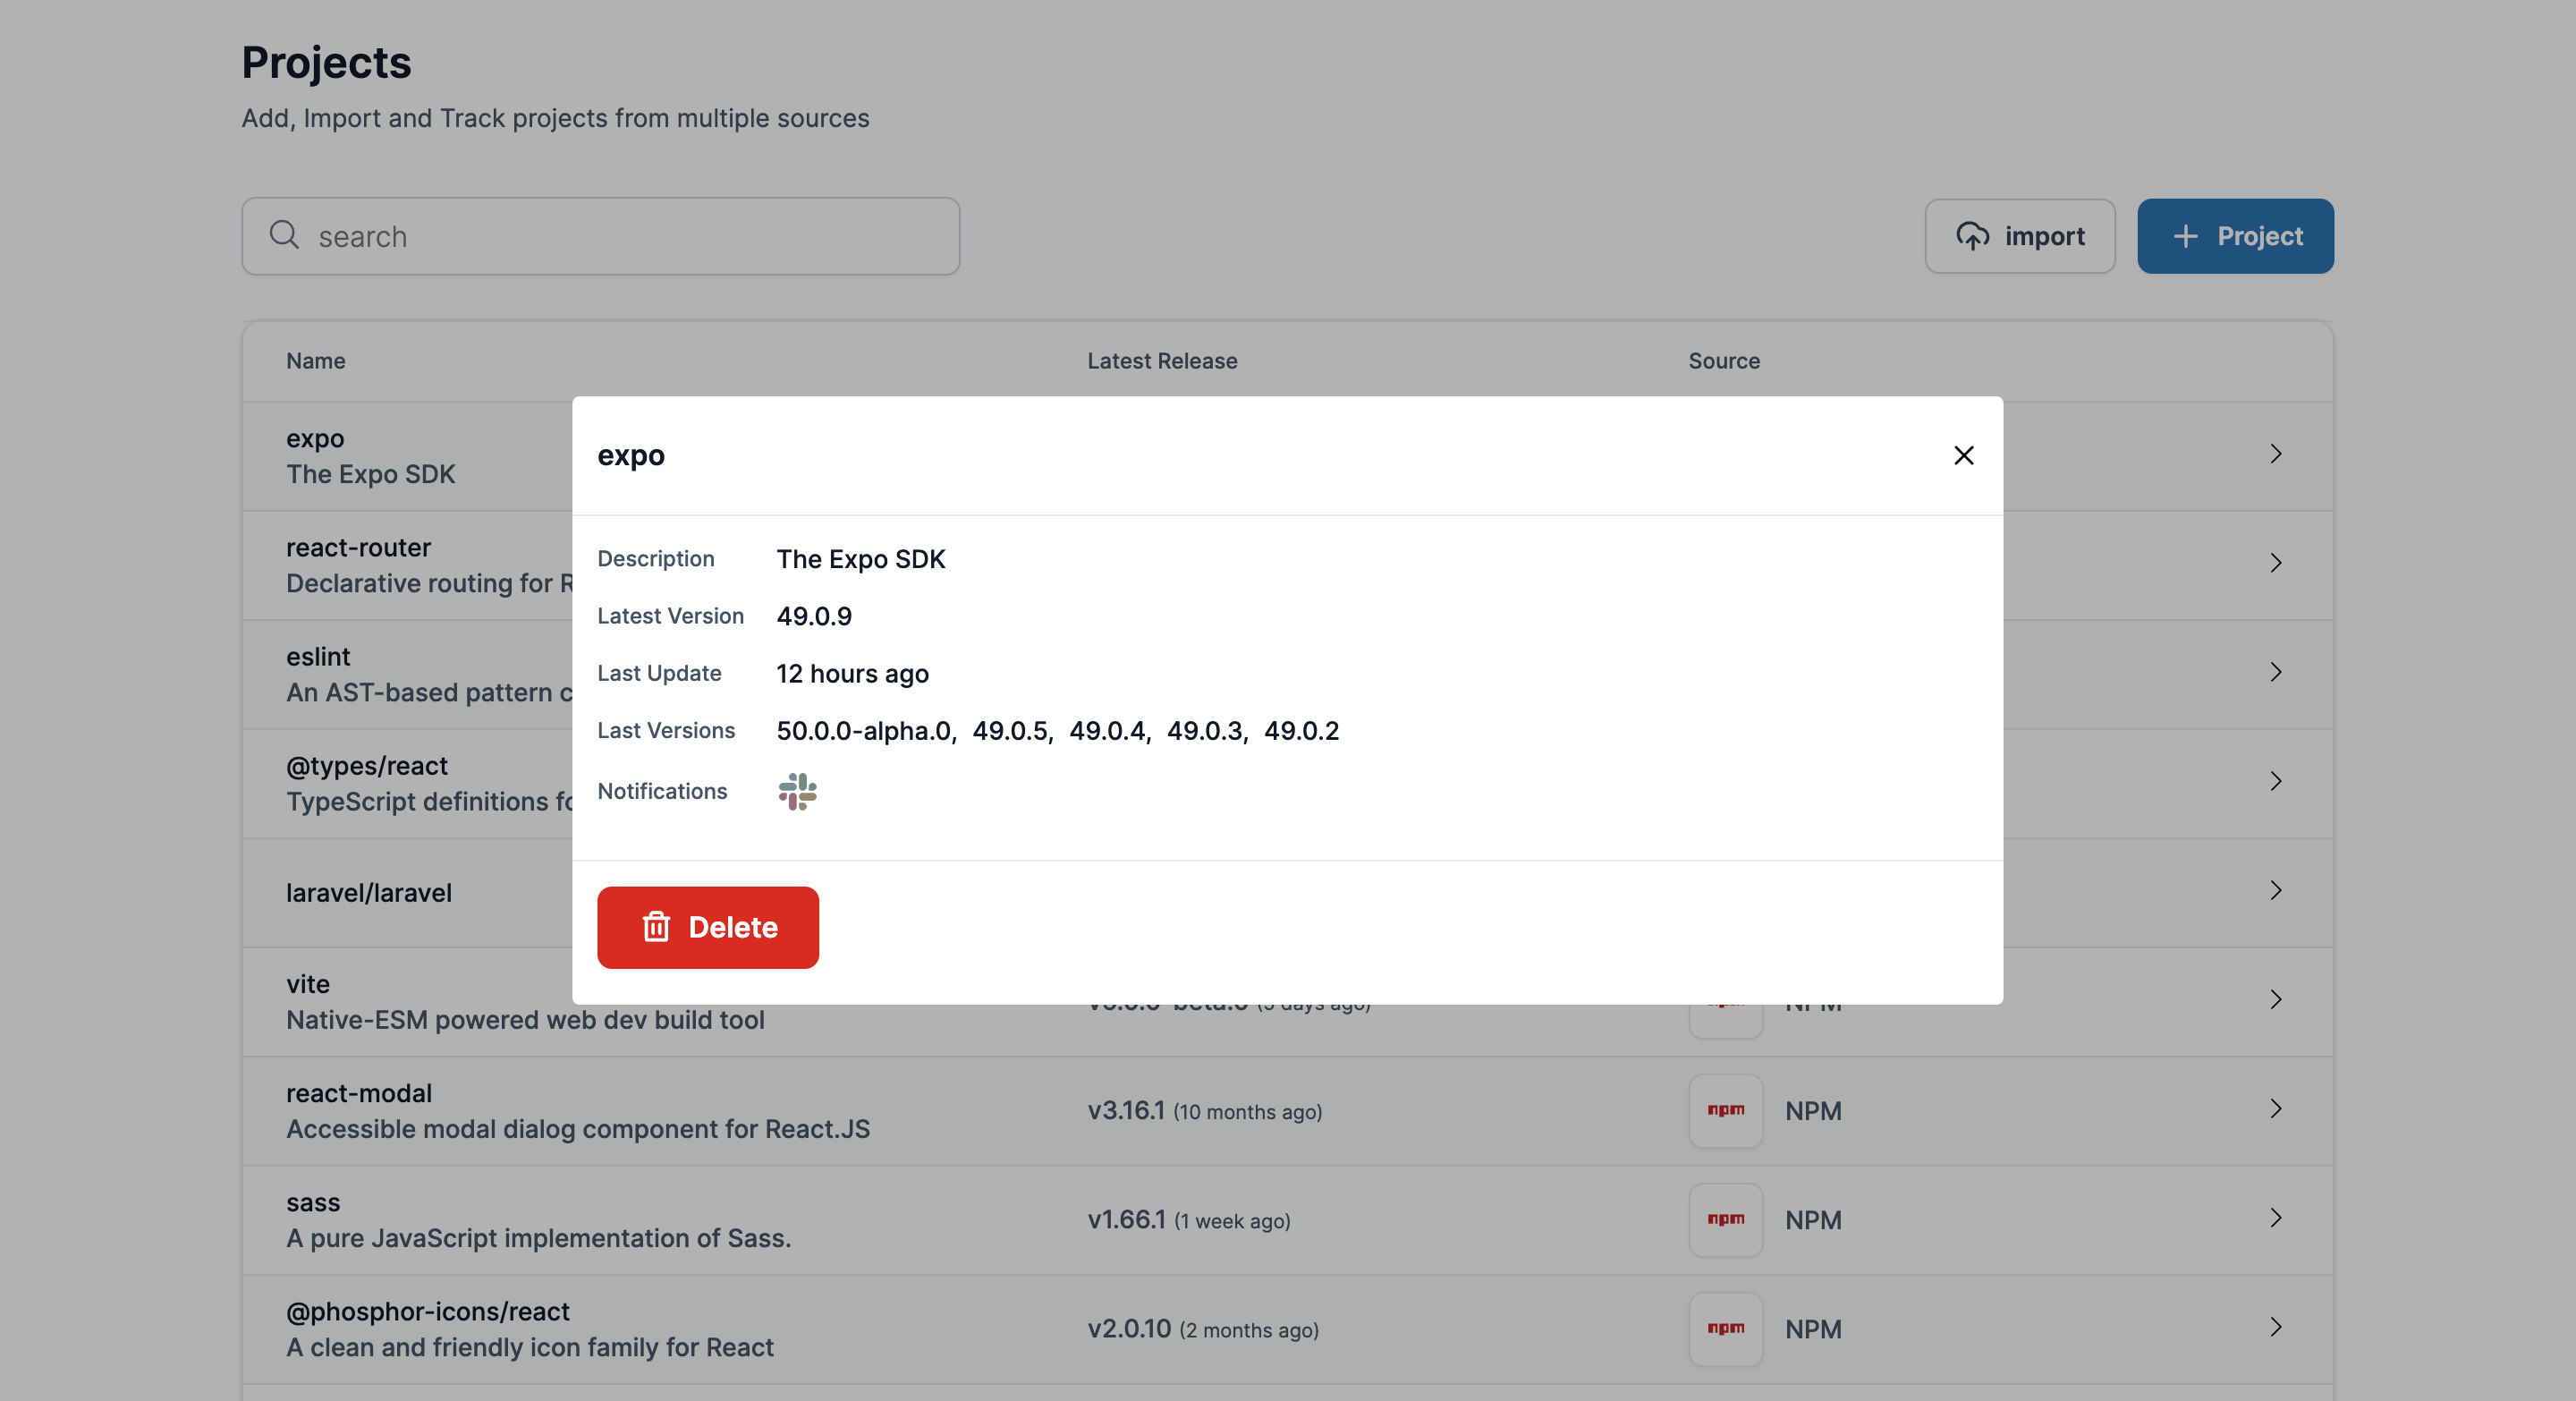Click the NPM label in react-modal row
The width and height of the screenshot is (2576, 1401).
(1813, 1110)
